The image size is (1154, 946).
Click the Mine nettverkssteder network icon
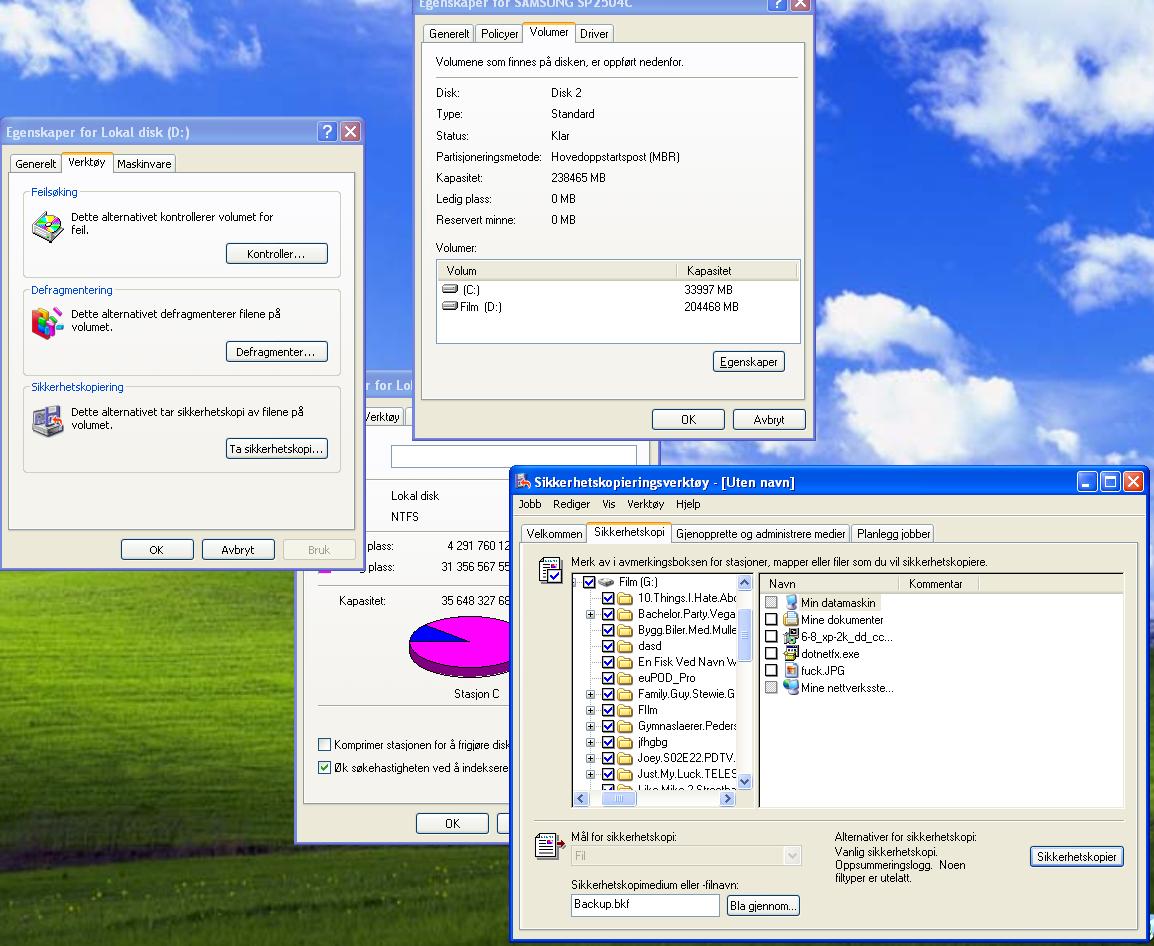(x=791, y=687)
